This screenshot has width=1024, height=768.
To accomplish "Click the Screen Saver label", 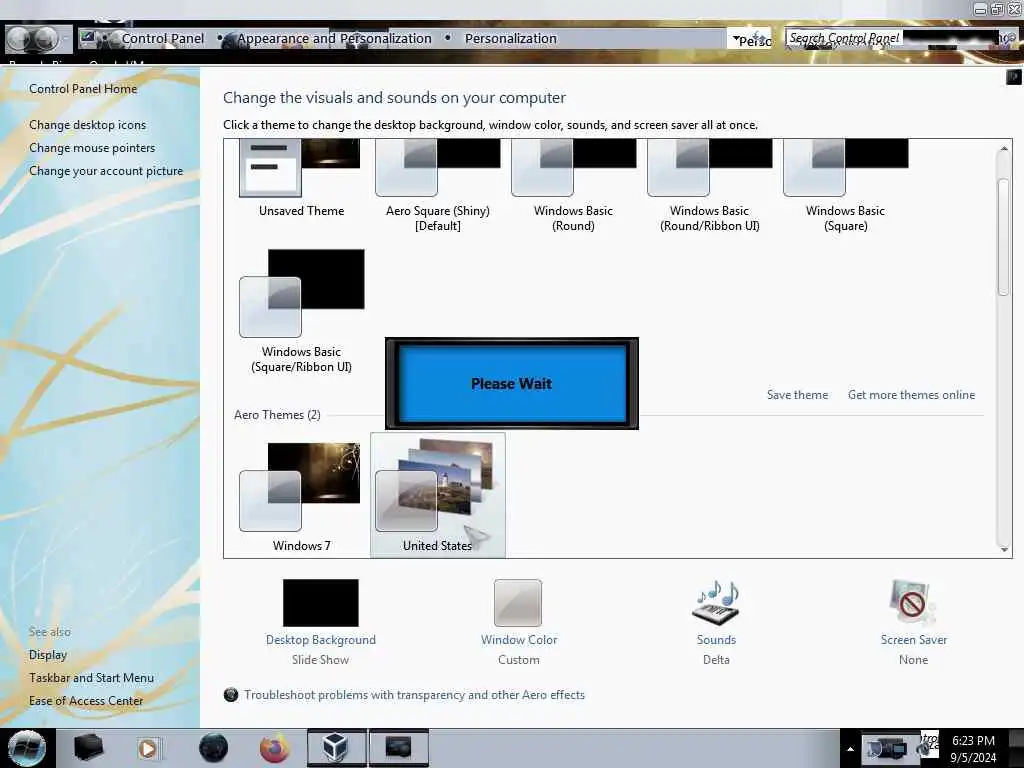I will (x=914, y=640).
